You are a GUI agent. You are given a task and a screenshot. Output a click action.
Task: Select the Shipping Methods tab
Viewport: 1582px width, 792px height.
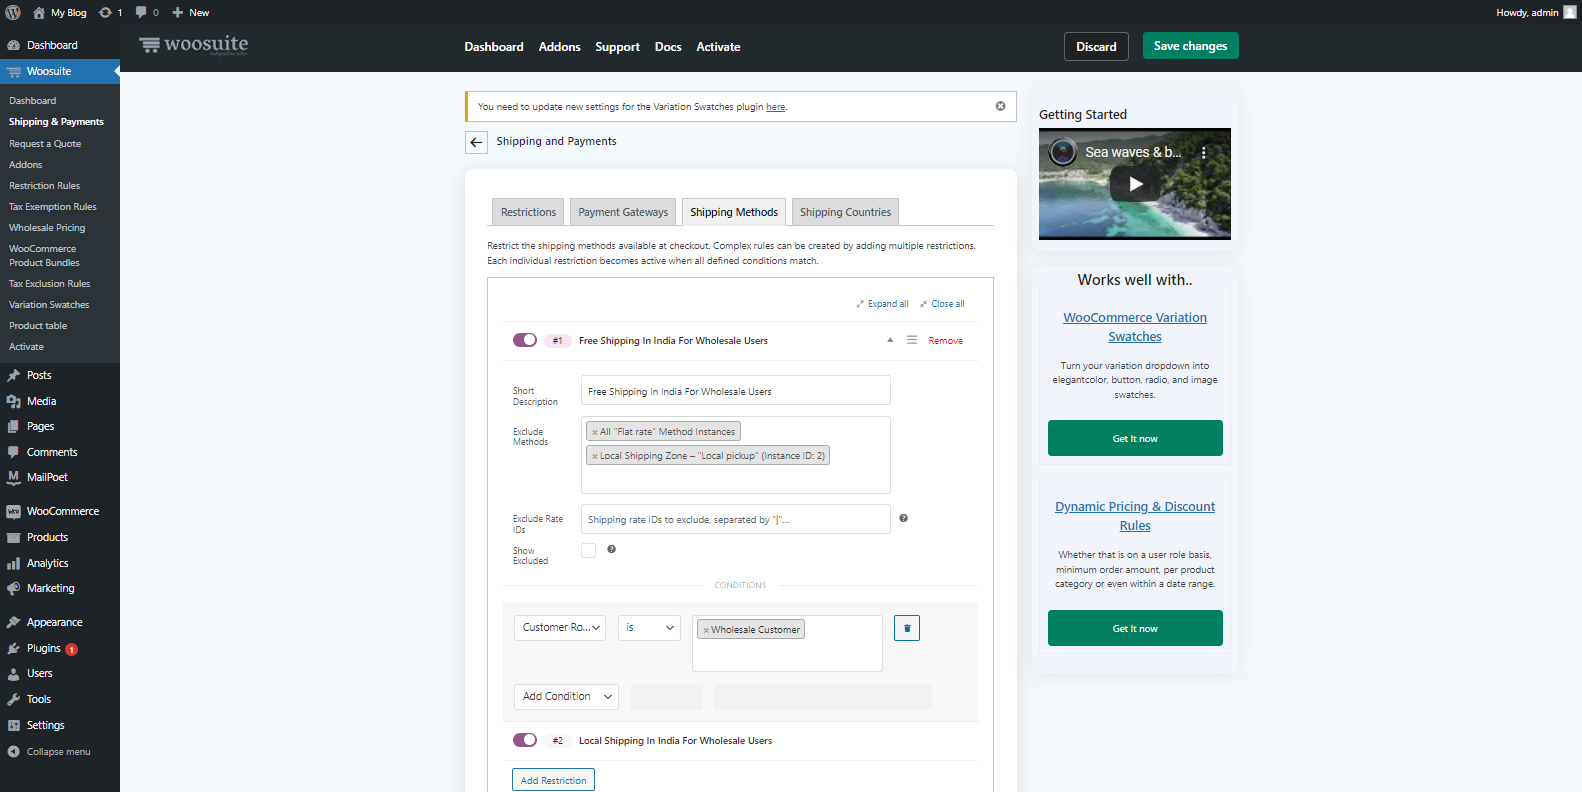click(734, 212)
